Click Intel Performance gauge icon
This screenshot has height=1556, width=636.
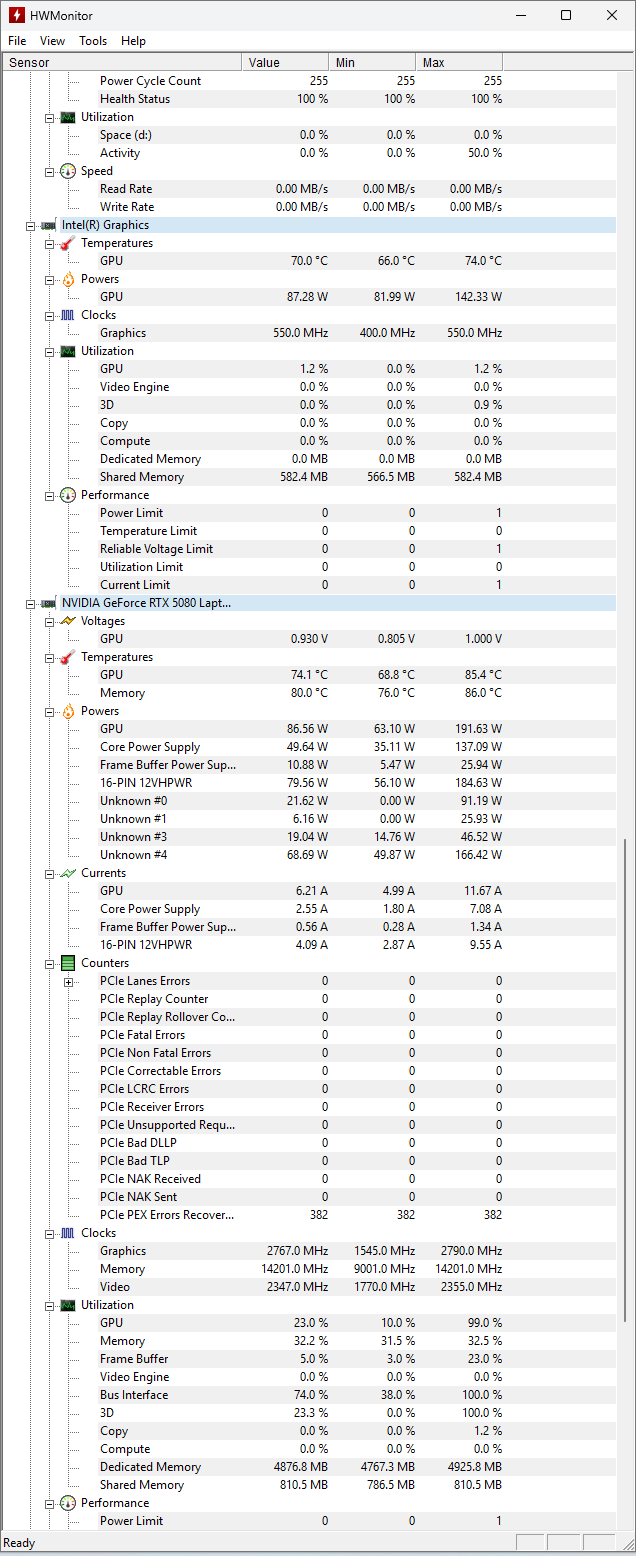point(67,495)
